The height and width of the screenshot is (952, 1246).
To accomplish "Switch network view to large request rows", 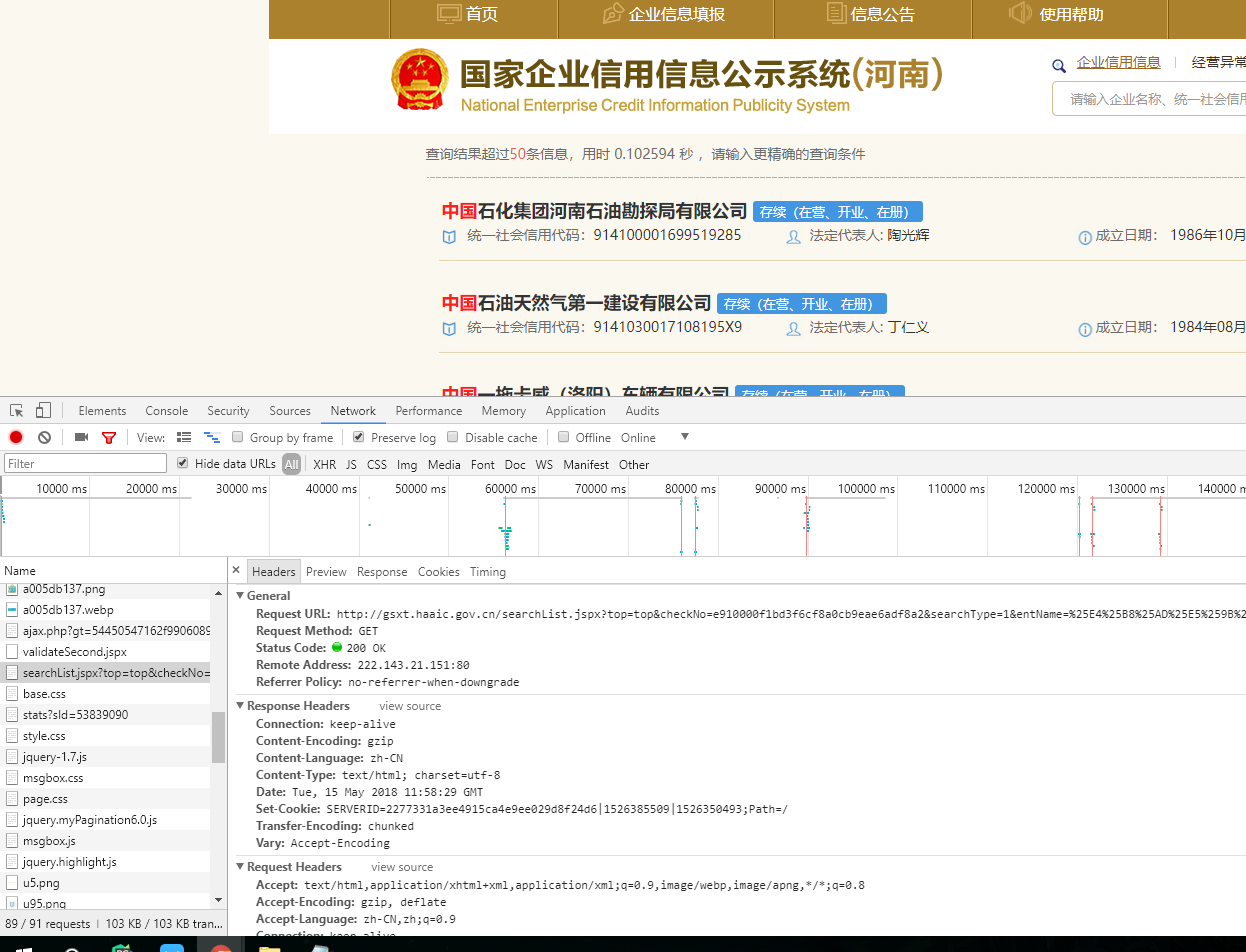I will coord(183,437).
